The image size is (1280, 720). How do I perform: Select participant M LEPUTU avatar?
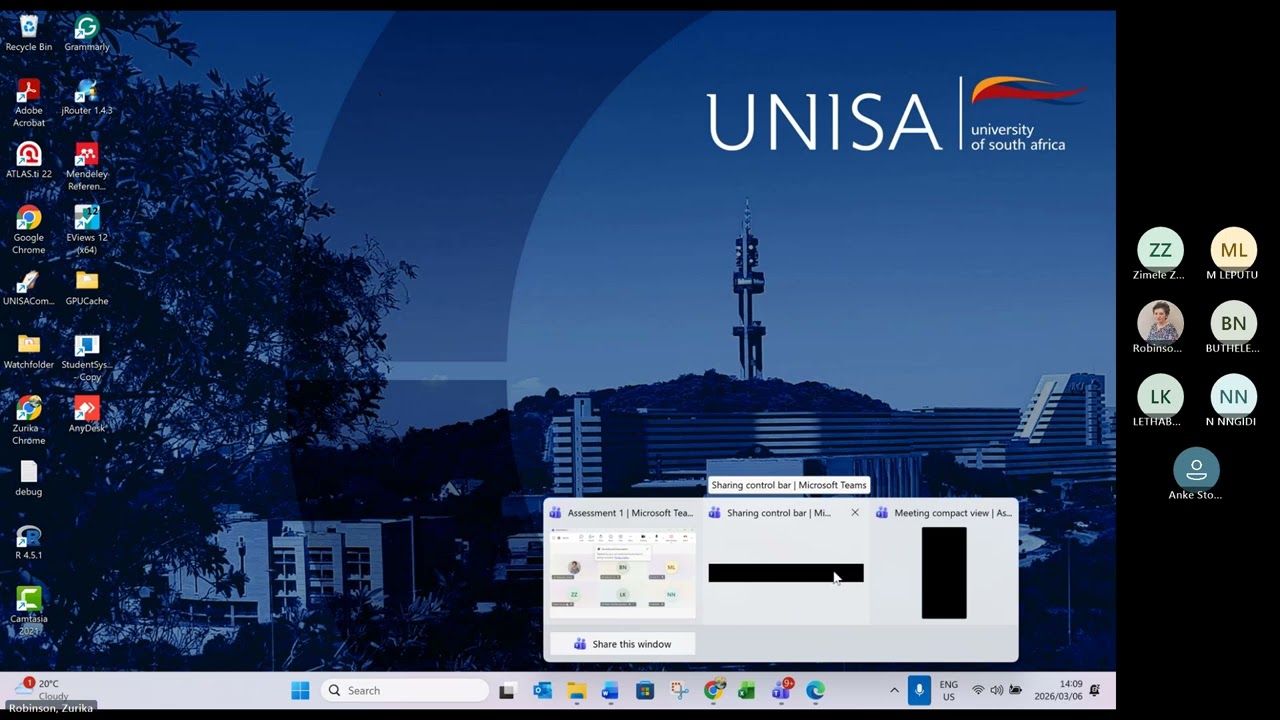[x=1233, y=250]
